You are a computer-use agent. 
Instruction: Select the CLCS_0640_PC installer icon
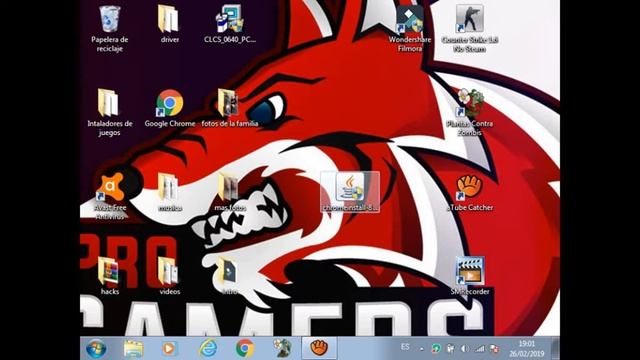pos(230,24)
